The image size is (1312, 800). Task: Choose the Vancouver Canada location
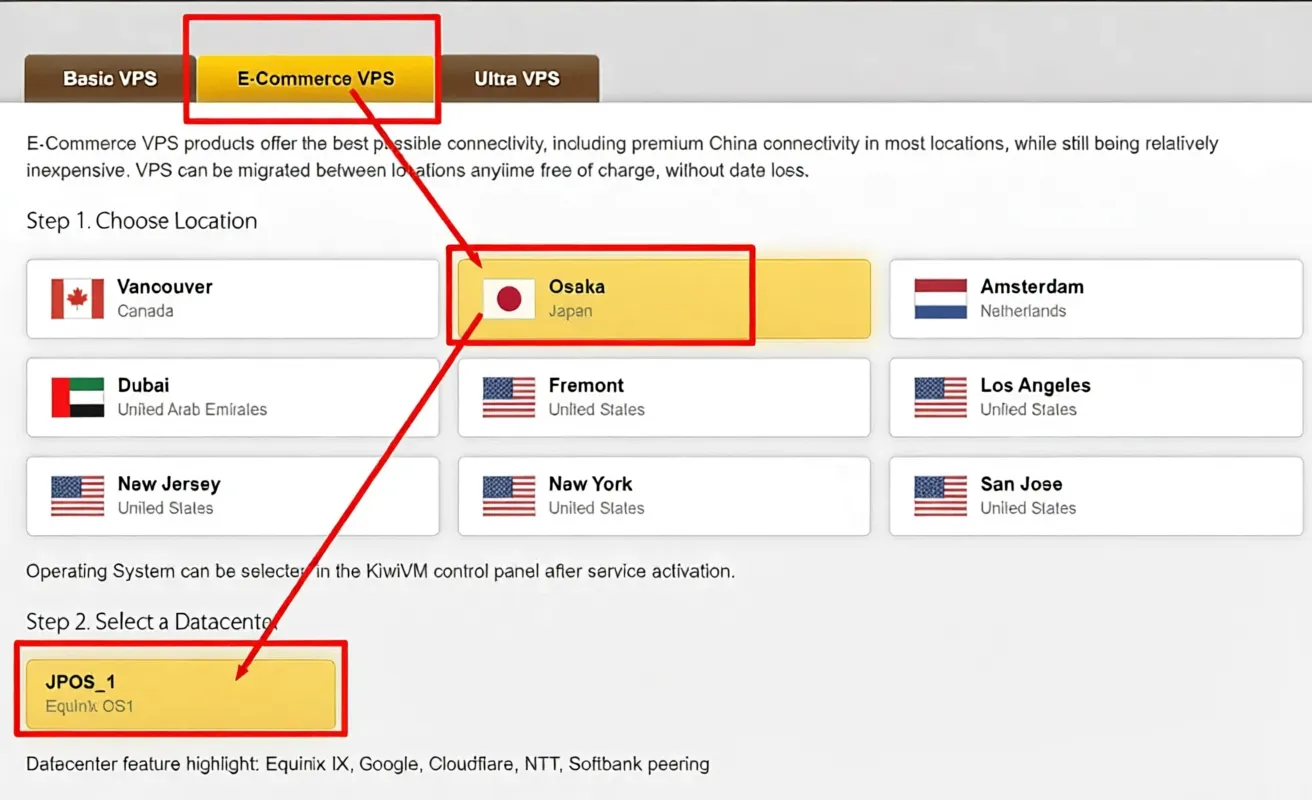pos(233,298)
